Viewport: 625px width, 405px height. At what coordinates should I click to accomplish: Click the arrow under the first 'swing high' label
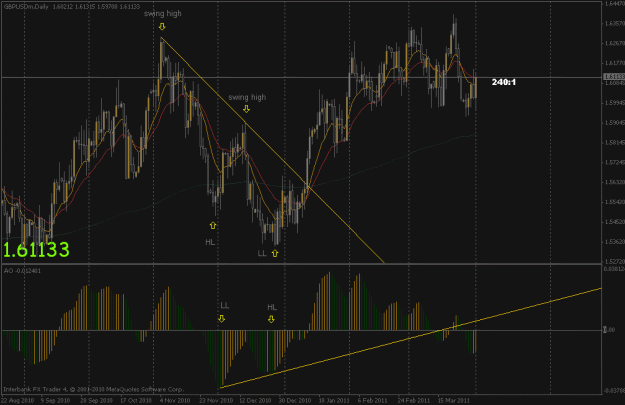click(x=161, y=27)
